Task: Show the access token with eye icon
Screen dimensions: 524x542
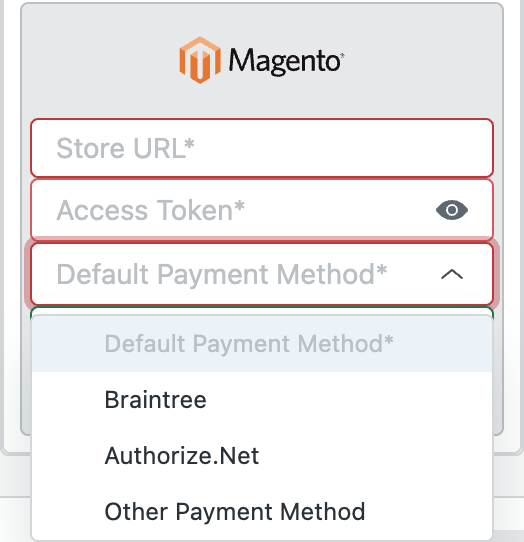Action: click(x=452, y=210)
